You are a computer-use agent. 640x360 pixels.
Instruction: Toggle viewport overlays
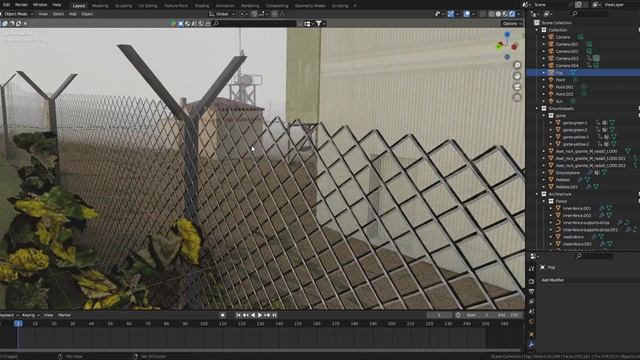(x=467, y=14)
